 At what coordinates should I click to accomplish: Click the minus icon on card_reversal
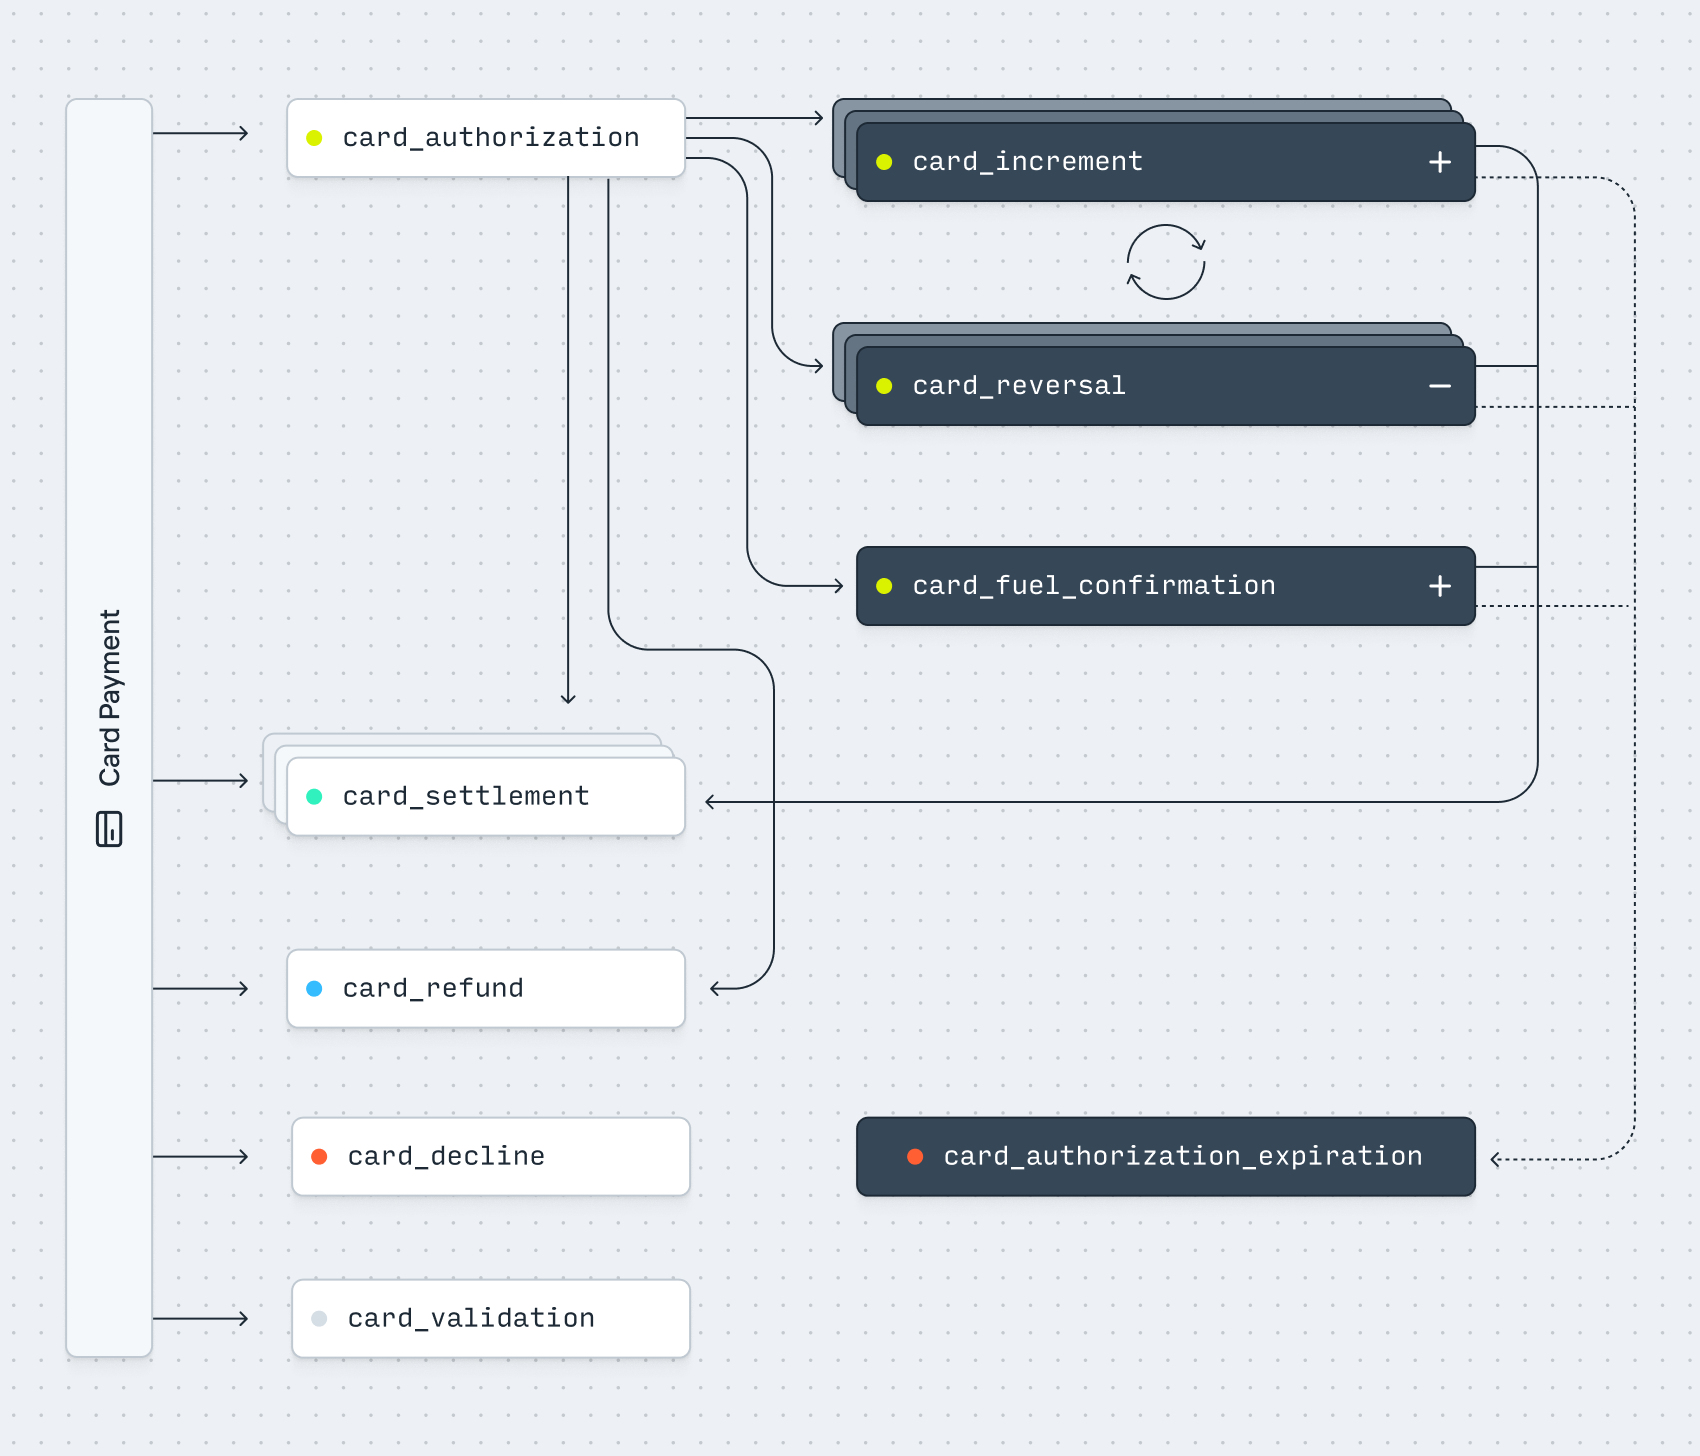click(1439, 386)
